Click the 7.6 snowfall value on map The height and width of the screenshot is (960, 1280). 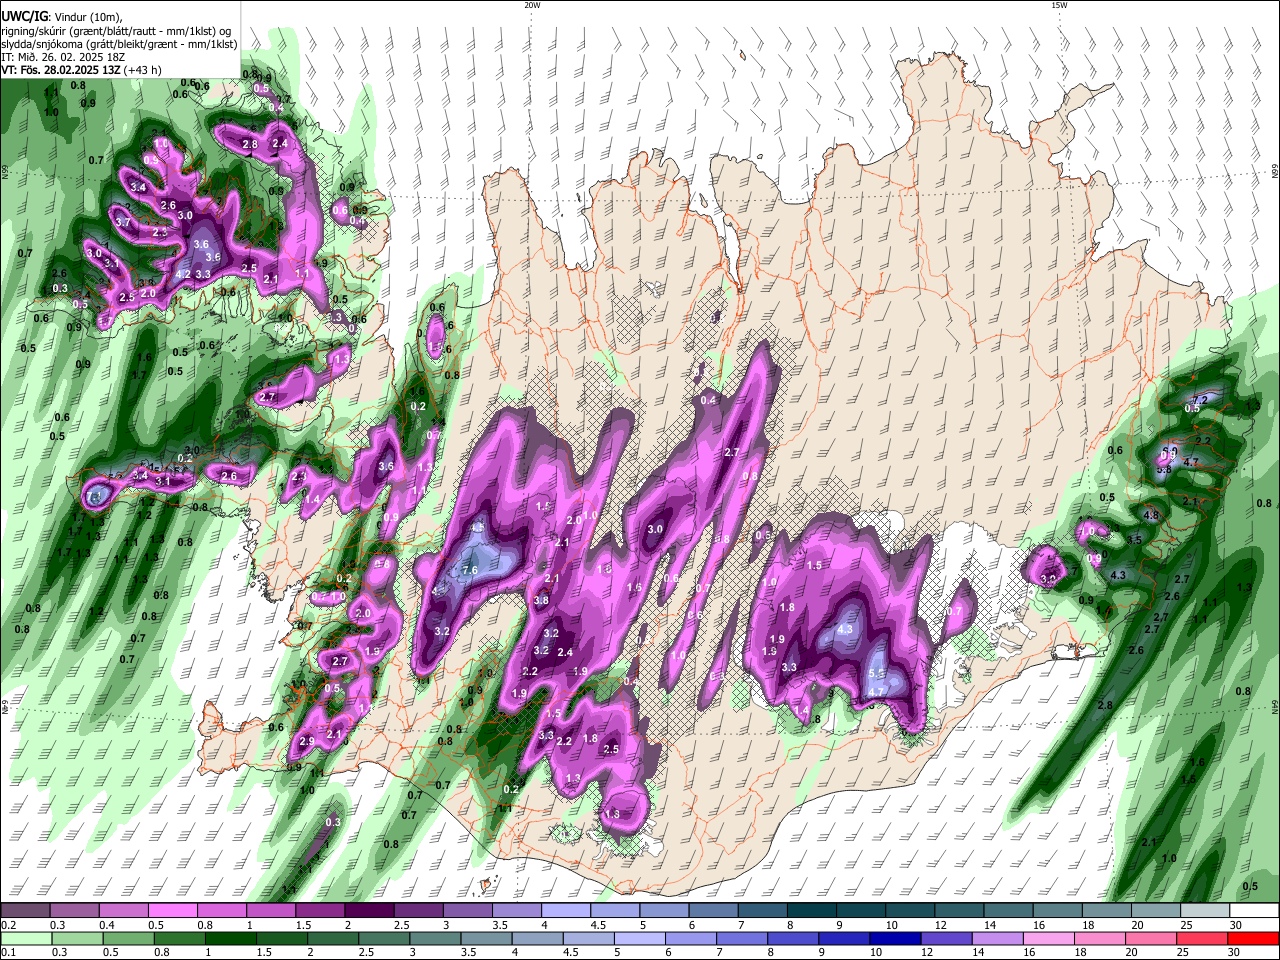point(470,570)
